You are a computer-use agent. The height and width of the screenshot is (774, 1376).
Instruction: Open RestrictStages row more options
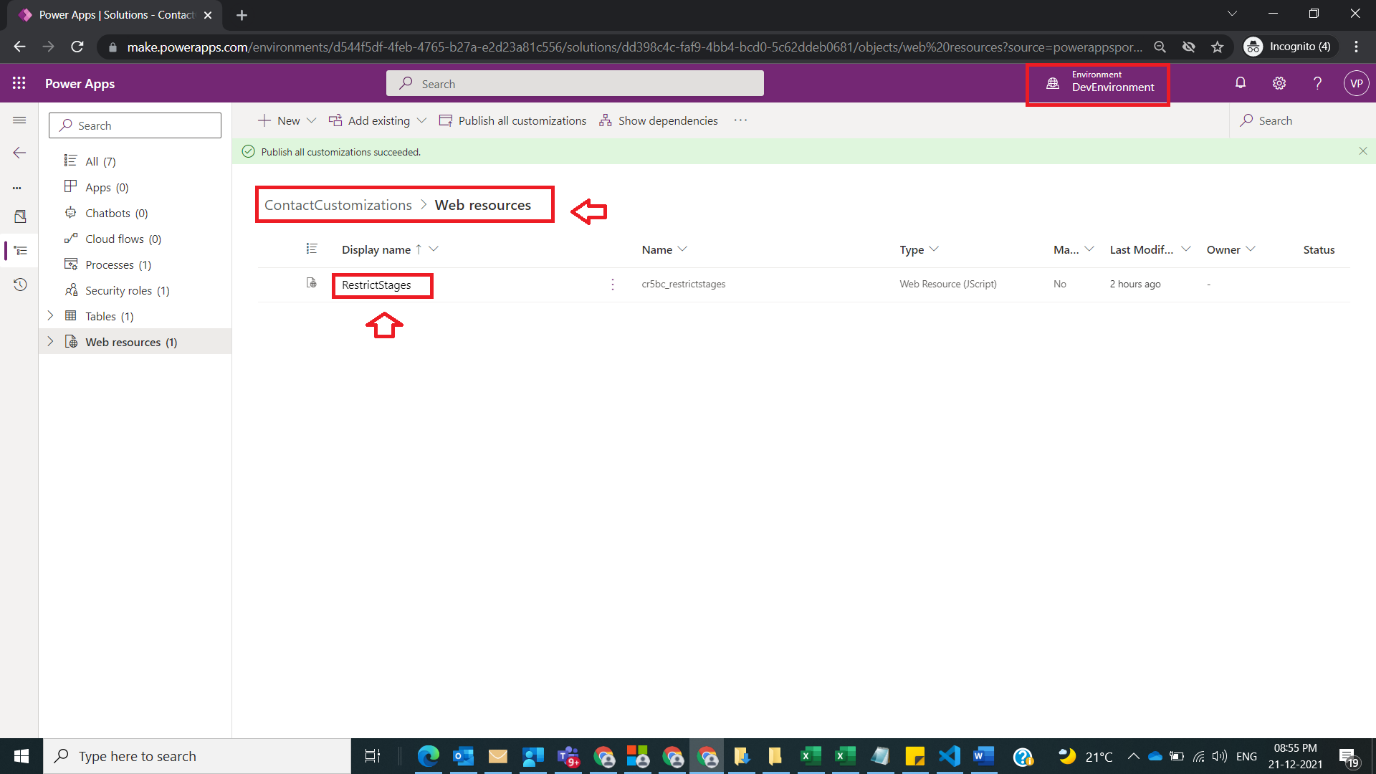(x=613, y=285)
